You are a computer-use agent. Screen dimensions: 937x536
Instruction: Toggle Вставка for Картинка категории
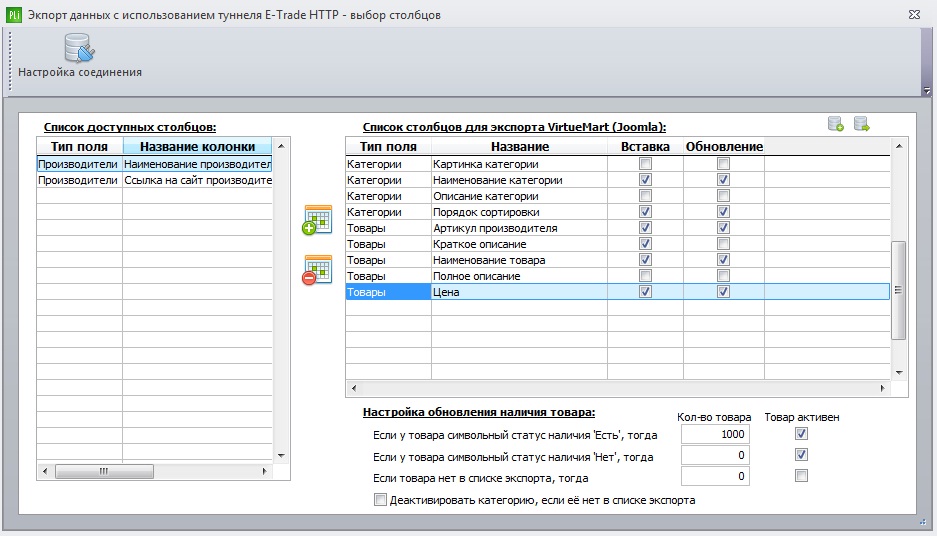pyautogui.click(x=645, y=164)
